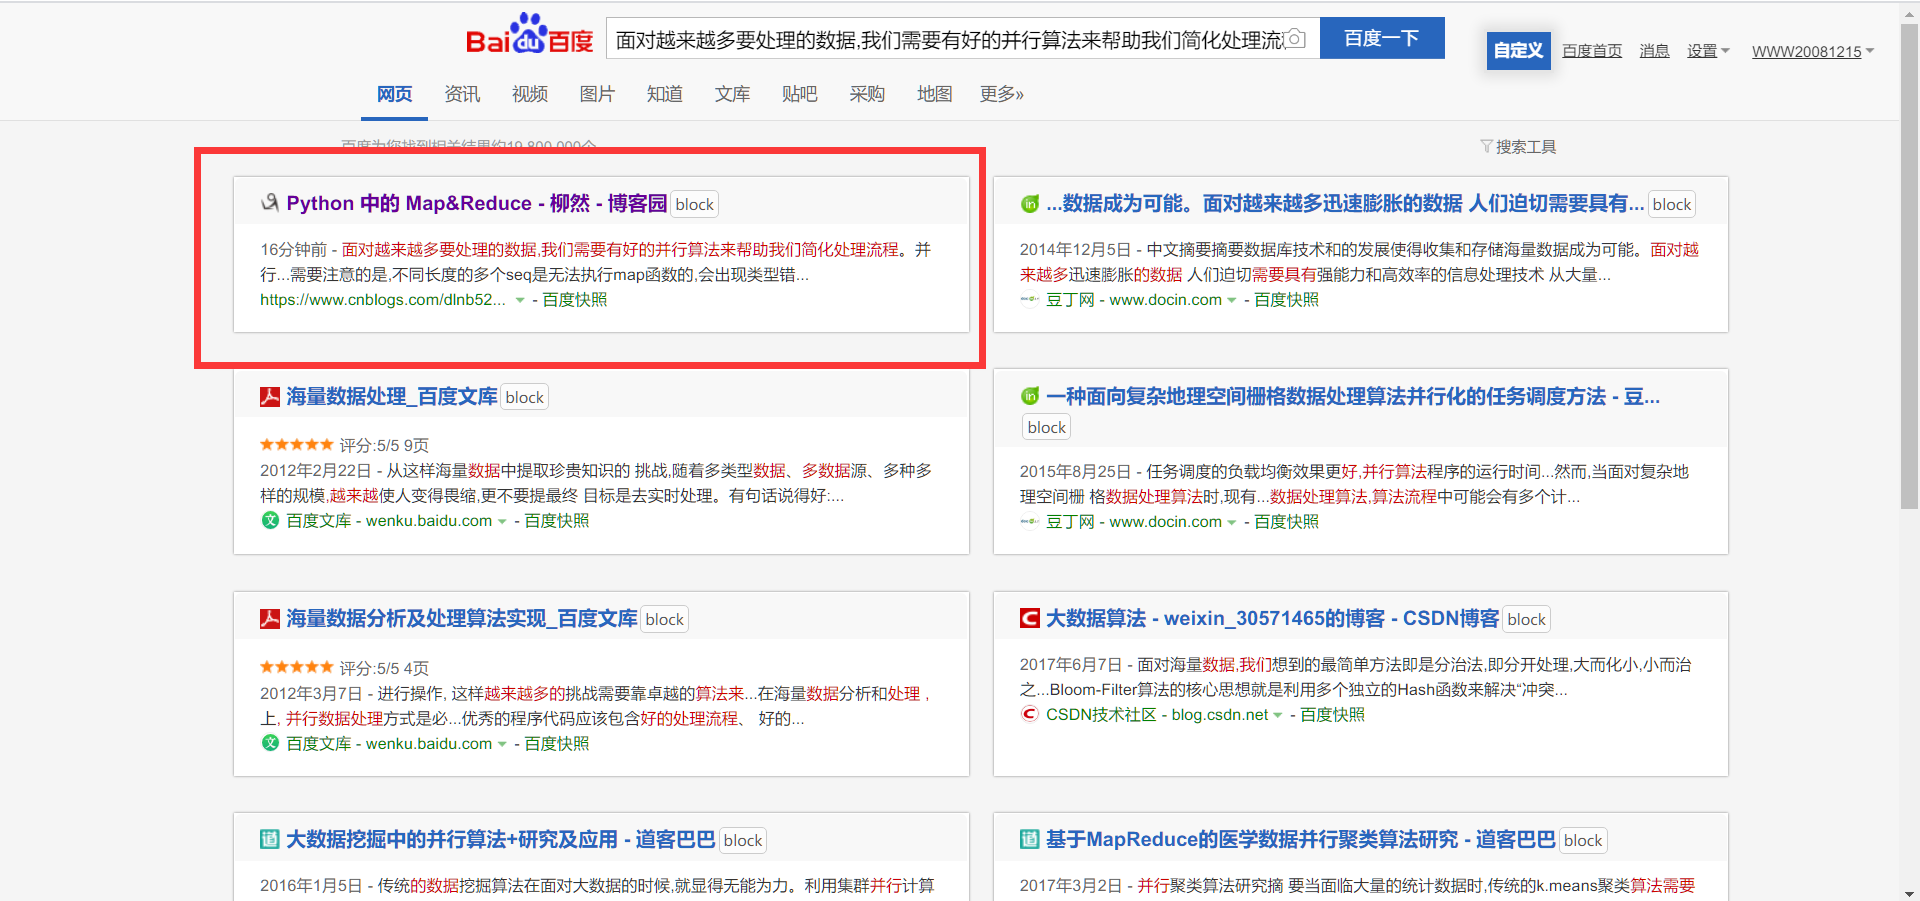This screenshot has height=901, width=1920.
Task: Click the vertical scrollbar thumb
Action: pos(1909,265)
